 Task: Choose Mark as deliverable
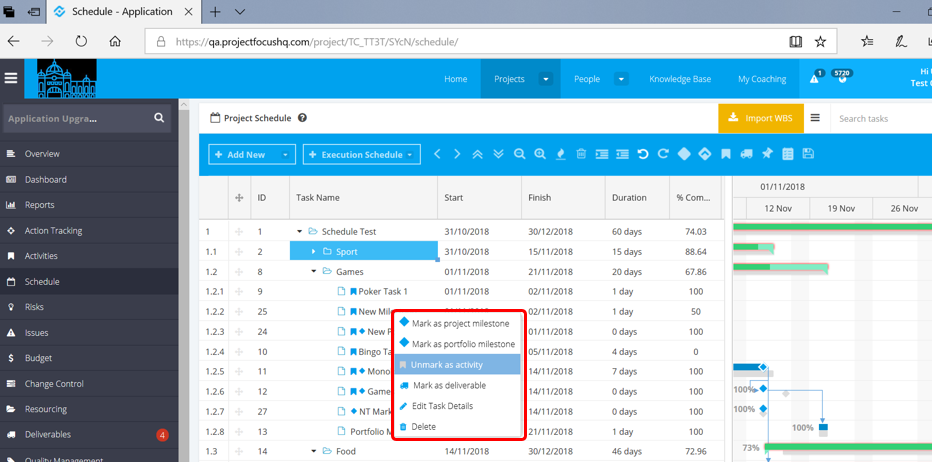coord(457,385)
